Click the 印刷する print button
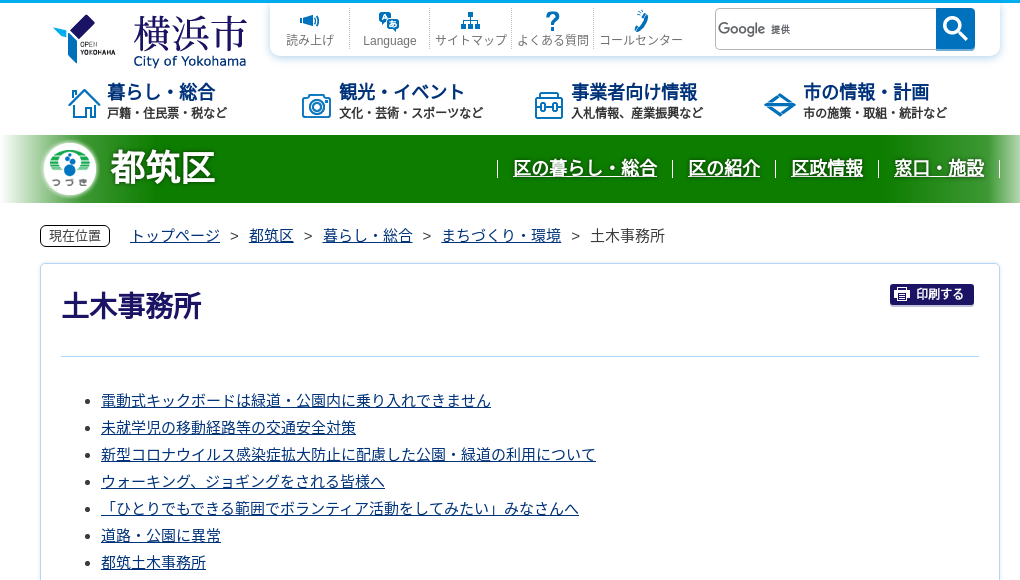Screen dimensions: 1020x580 [x=931, y=295]
